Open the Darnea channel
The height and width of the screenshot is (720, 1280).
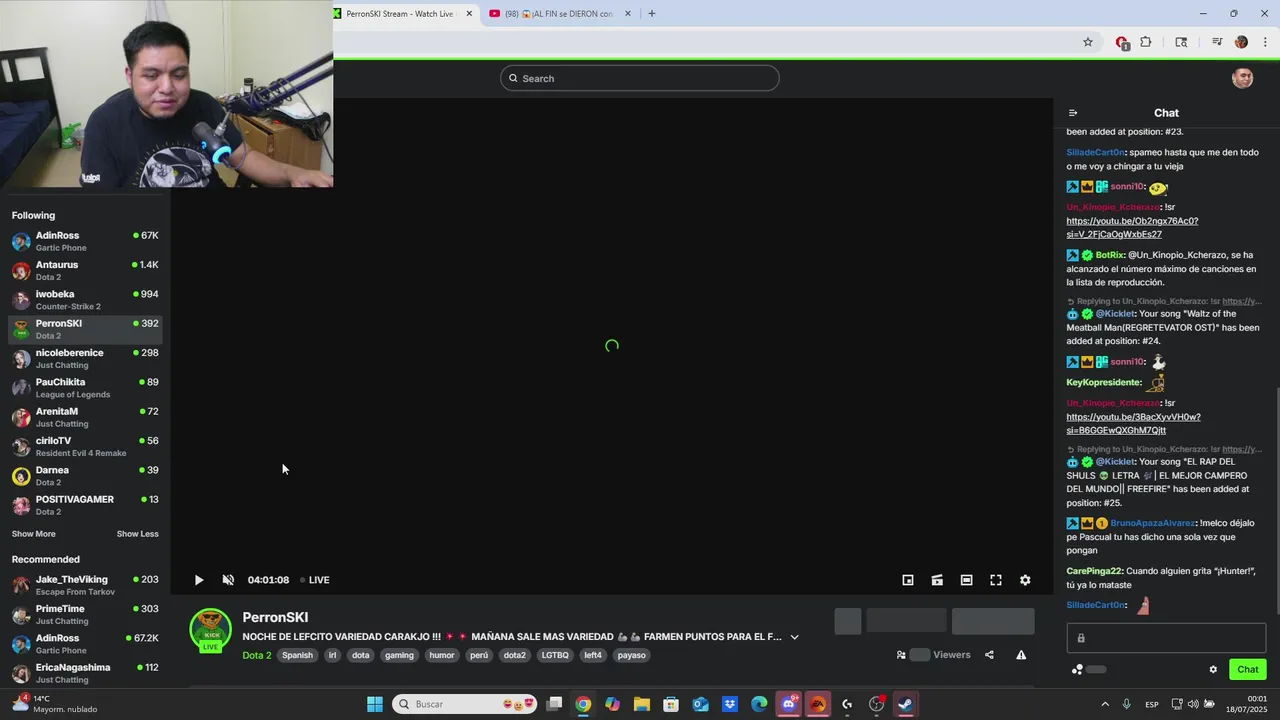[85, 476]
